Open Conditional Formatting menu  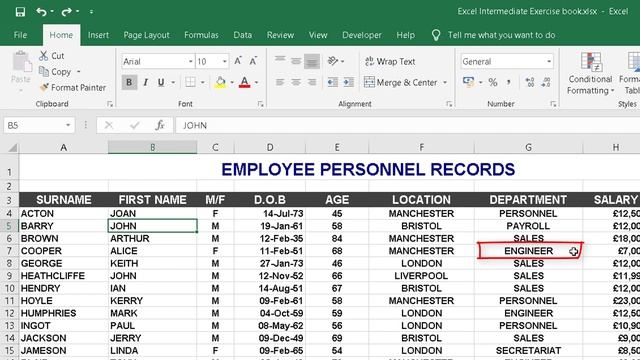coord(590,73)
